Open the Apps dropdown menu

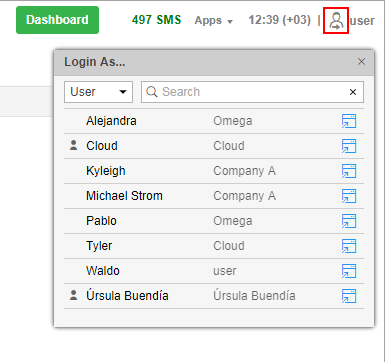214,21
